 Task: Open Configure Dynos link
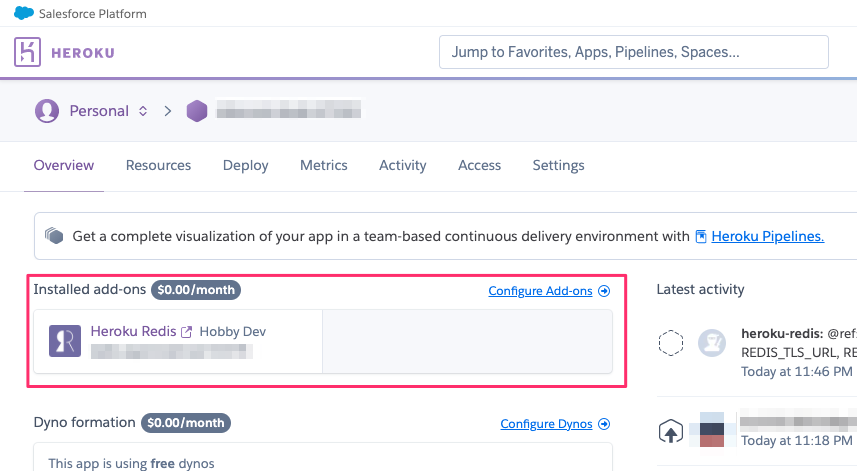[x=546, y=423]
